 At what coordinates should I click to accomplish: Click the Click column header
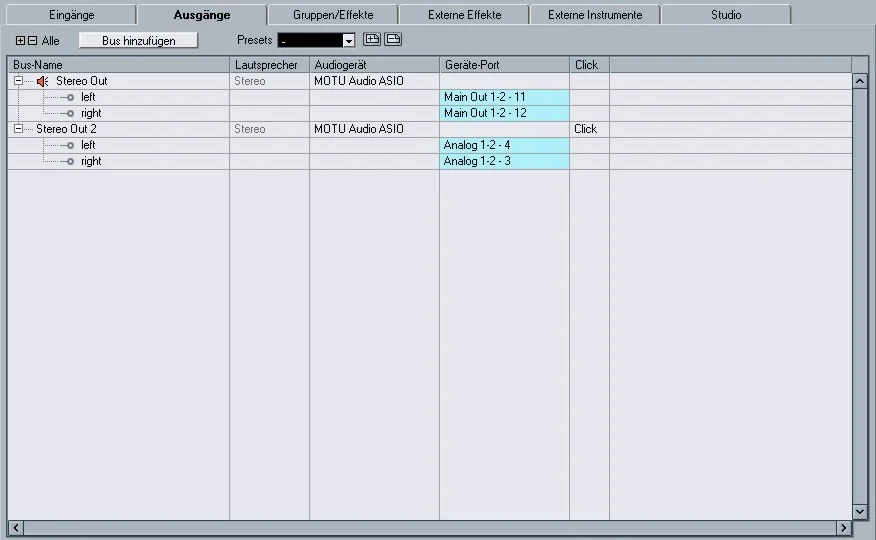(589, 65)
